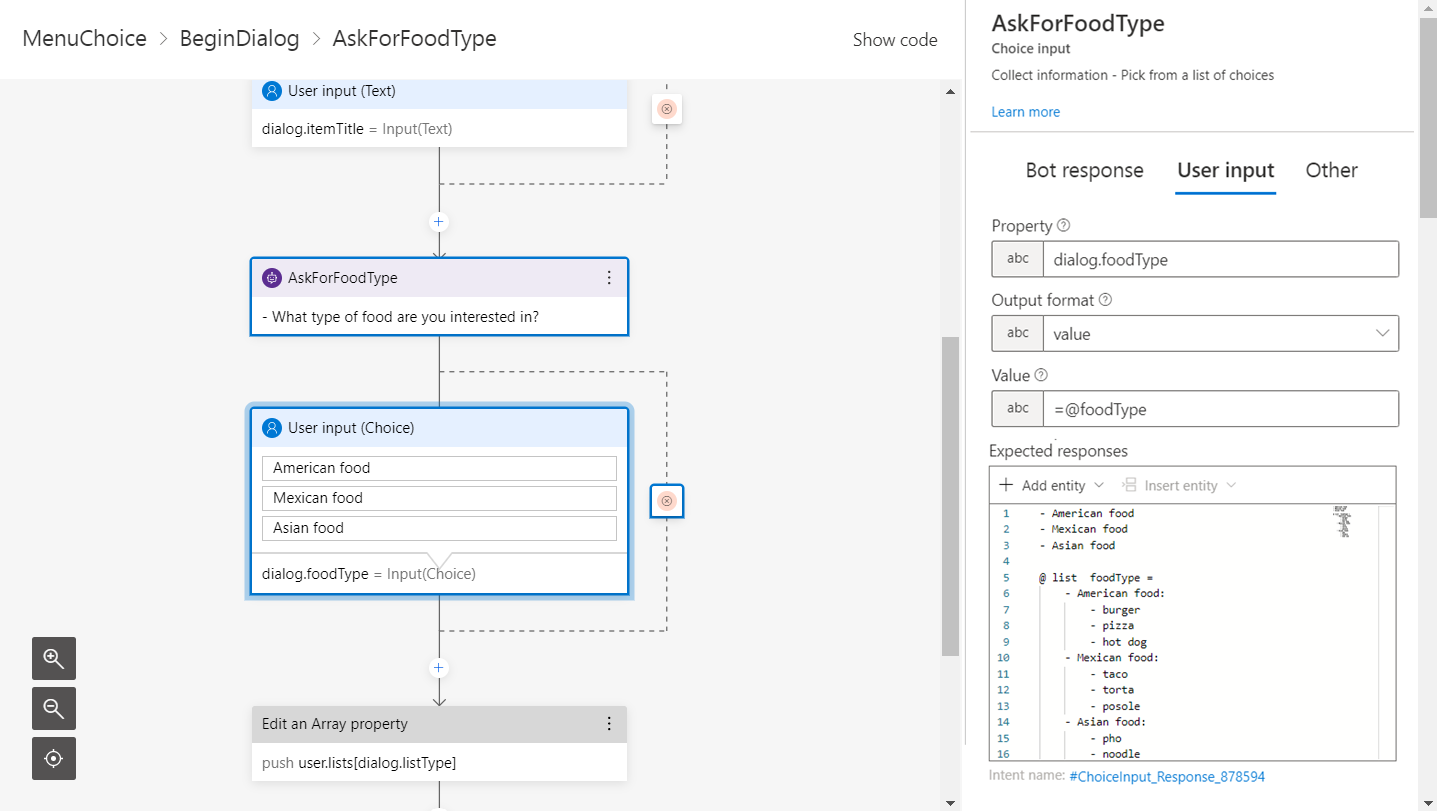Click the plus button above AskForFoodType node

click(x=438, y=222)
